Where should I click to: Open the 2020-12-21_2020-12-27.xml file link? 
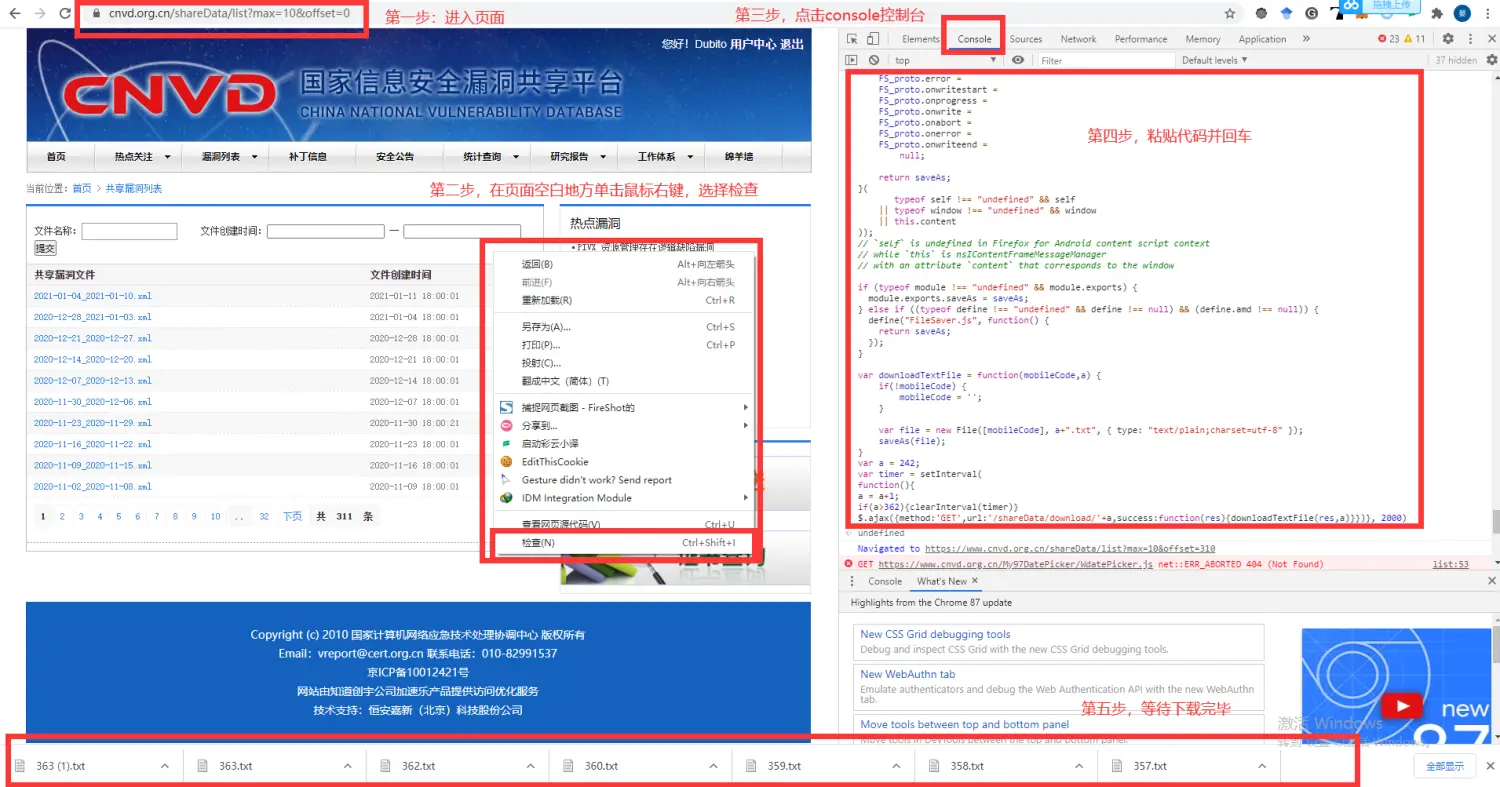click(x=92, y=338)
